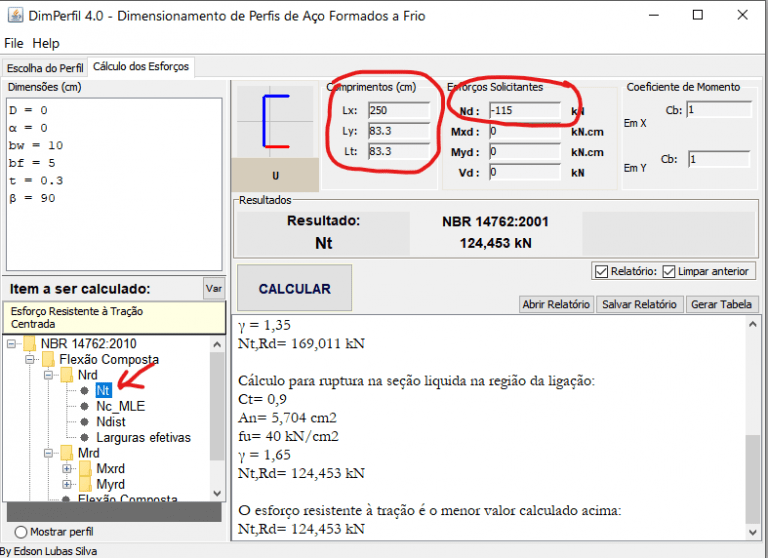Click tree panel scrollbar down arrow

217,493
